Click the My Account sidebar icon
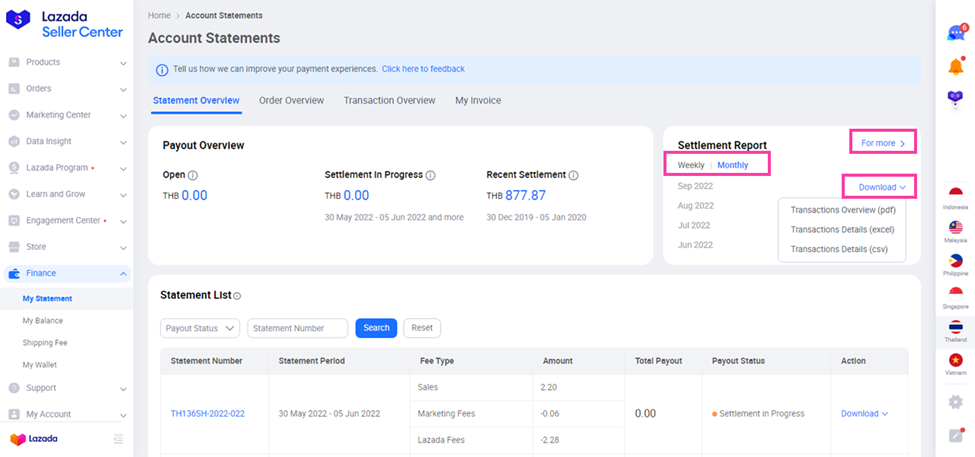The width and height of the screenshot is (975, 457). pos(14,414)
